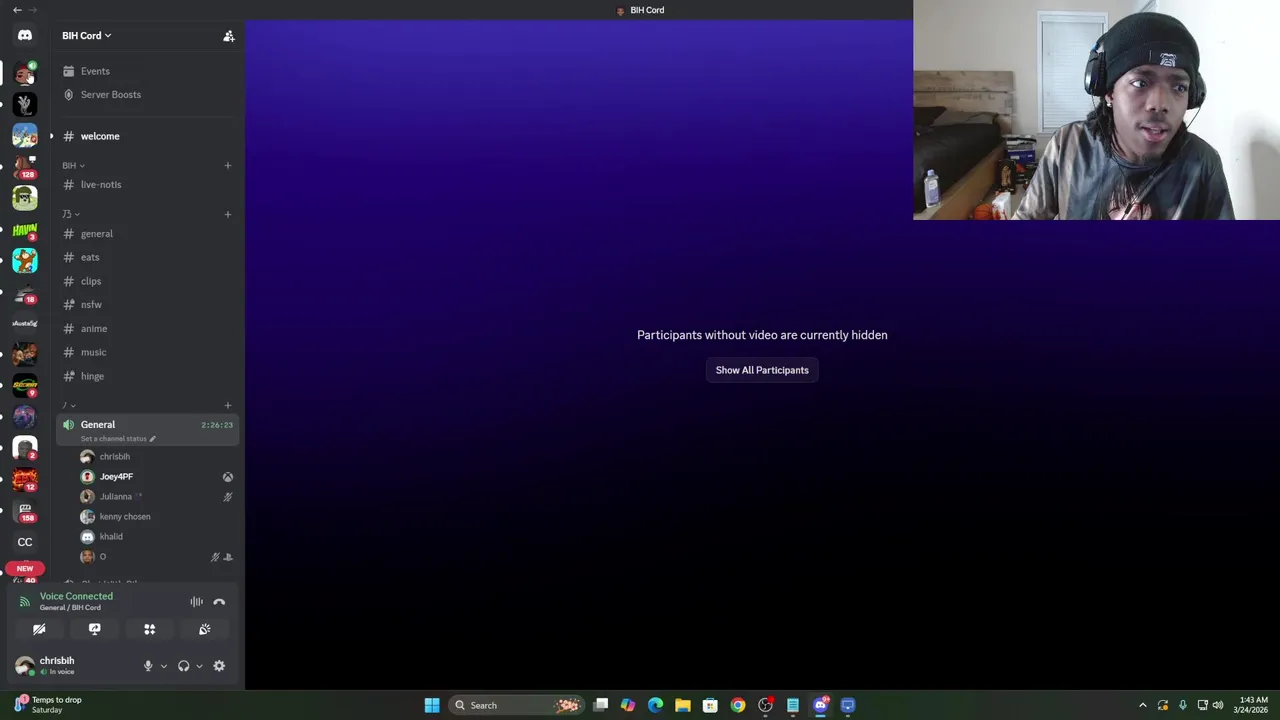Click the Xbox icon next to Joey4PF
The image size is (1280, 720).
click(228, 477)
